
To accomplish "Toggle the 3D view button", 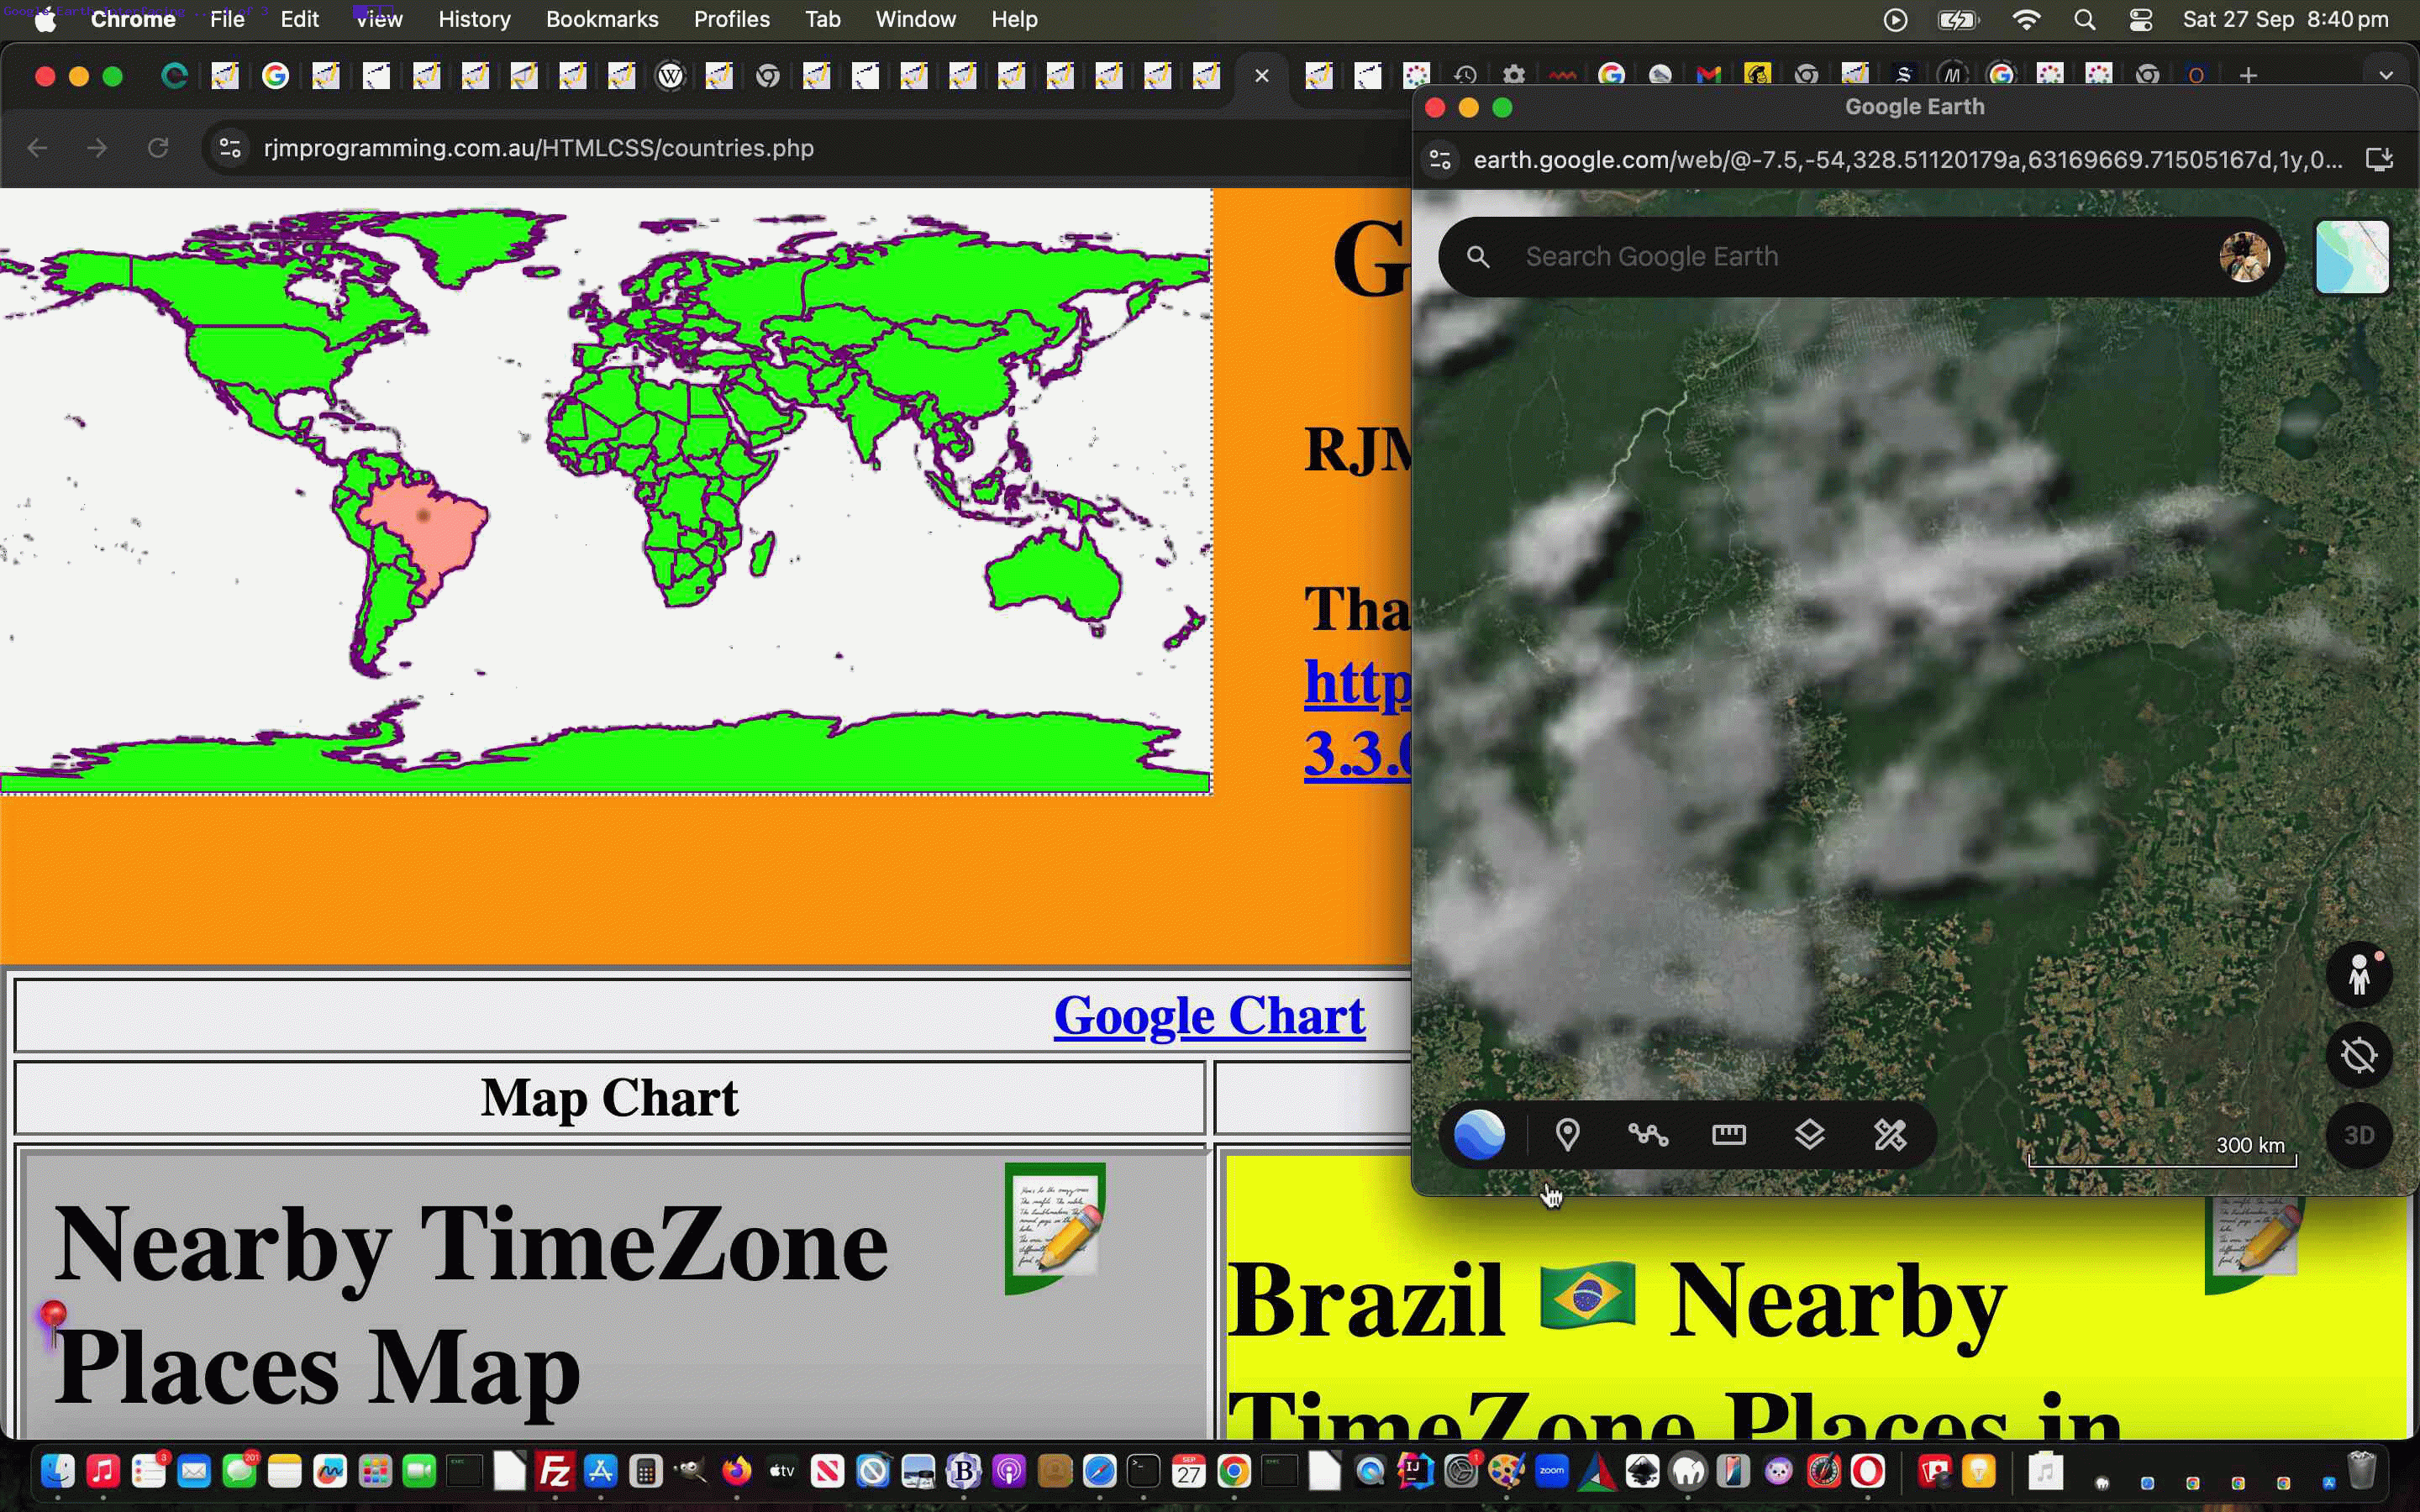I will [x=2358, y=1135].
